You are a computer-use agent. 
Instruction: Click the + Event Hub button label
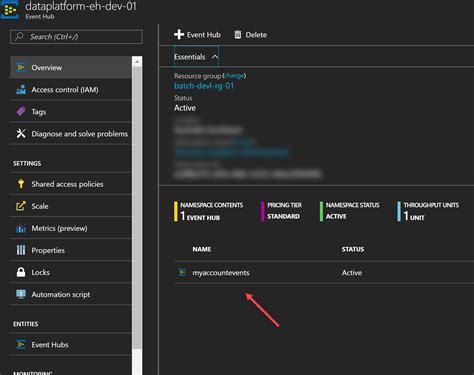click(x=204, y=35)
